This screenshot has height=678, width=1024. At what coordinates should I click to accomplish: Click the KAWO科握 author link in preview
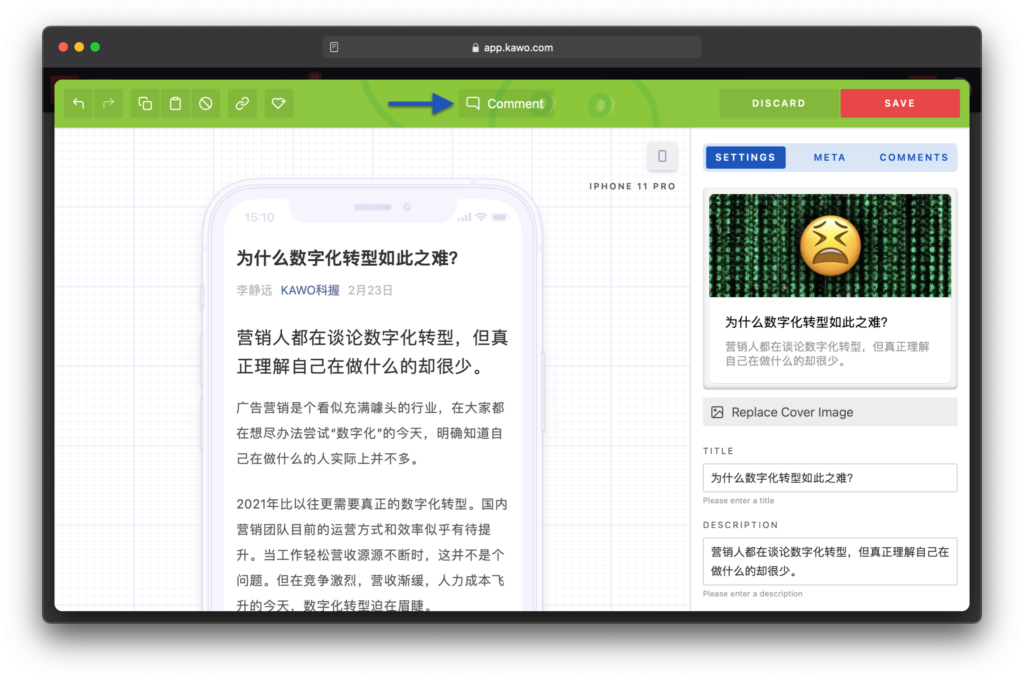(310, 291)
